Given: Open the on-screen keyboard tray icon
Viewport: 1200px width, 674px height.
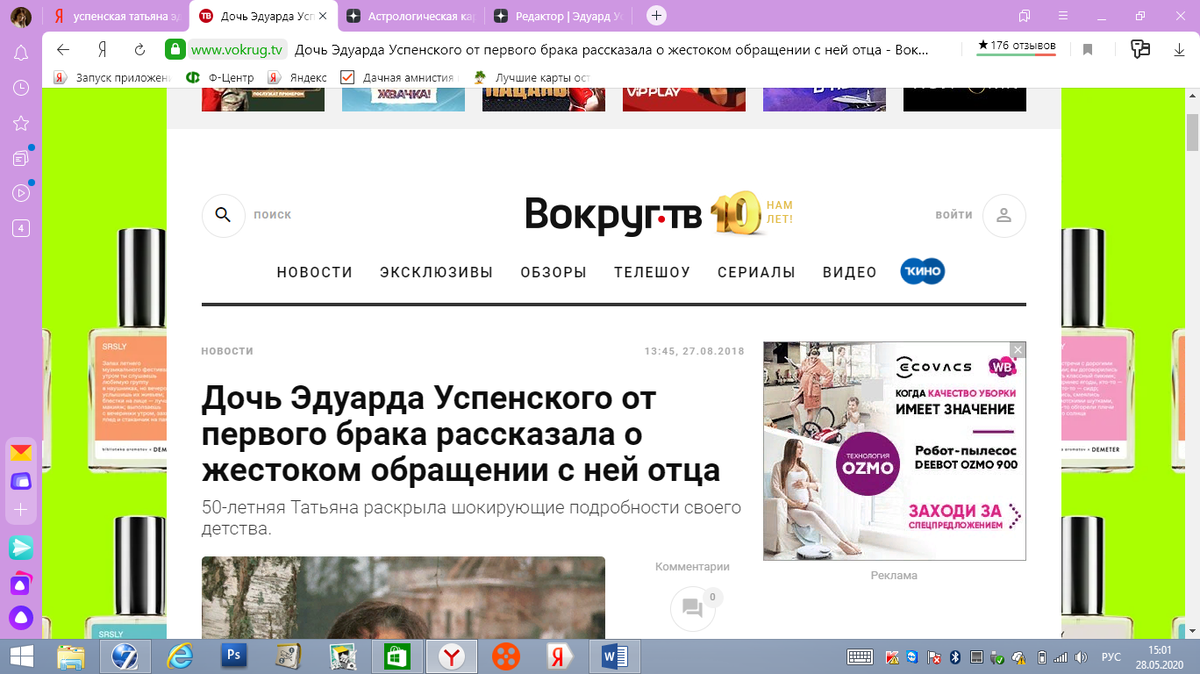Looking at the screenshot, I should (x=861, y=657).
